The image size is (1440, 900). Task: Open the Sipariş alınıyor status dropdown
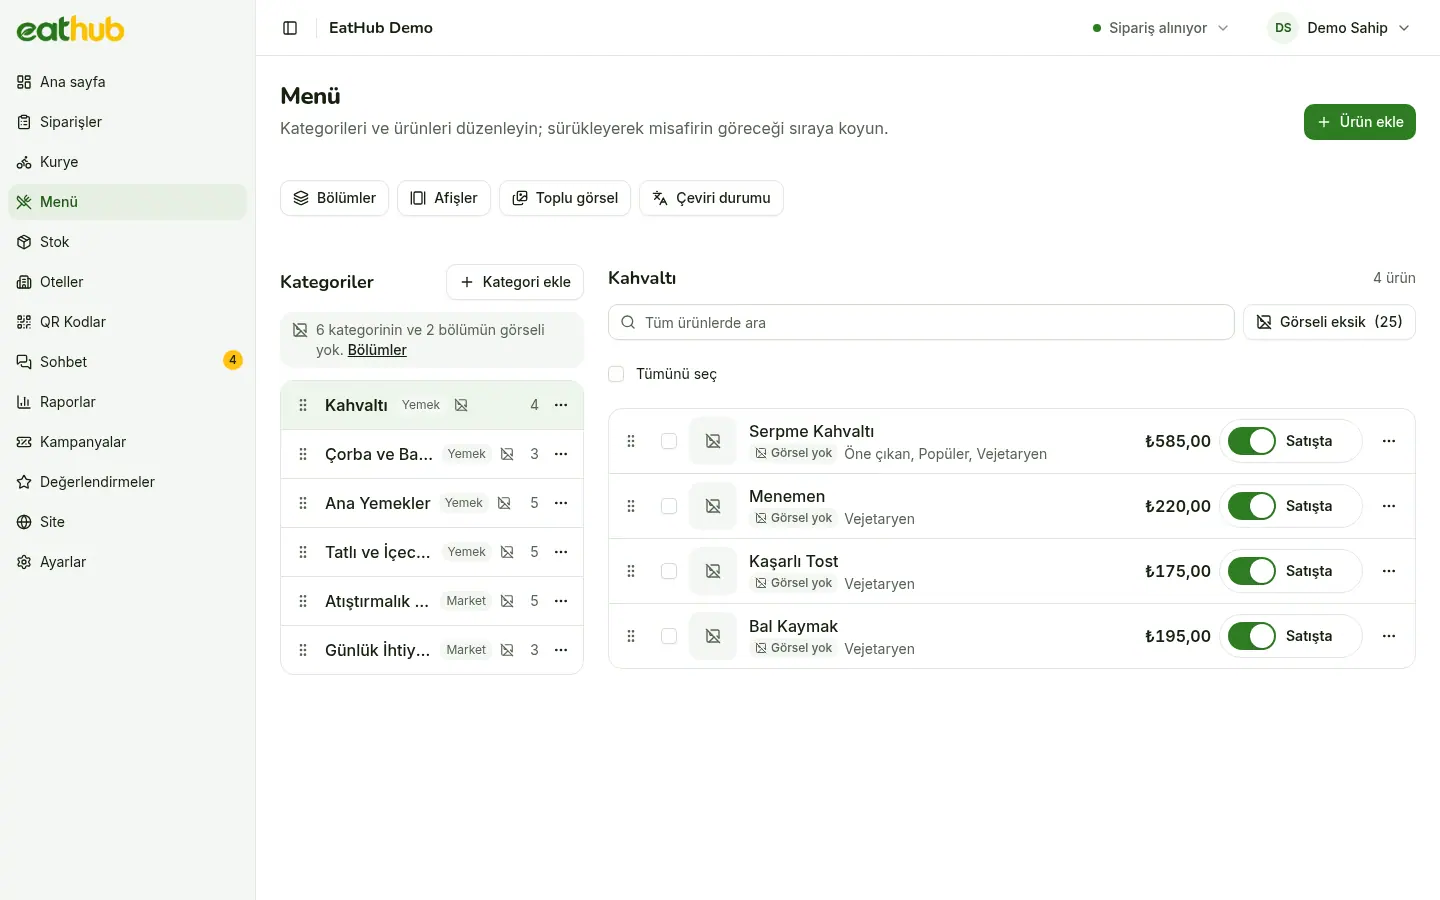(1161, 28)
